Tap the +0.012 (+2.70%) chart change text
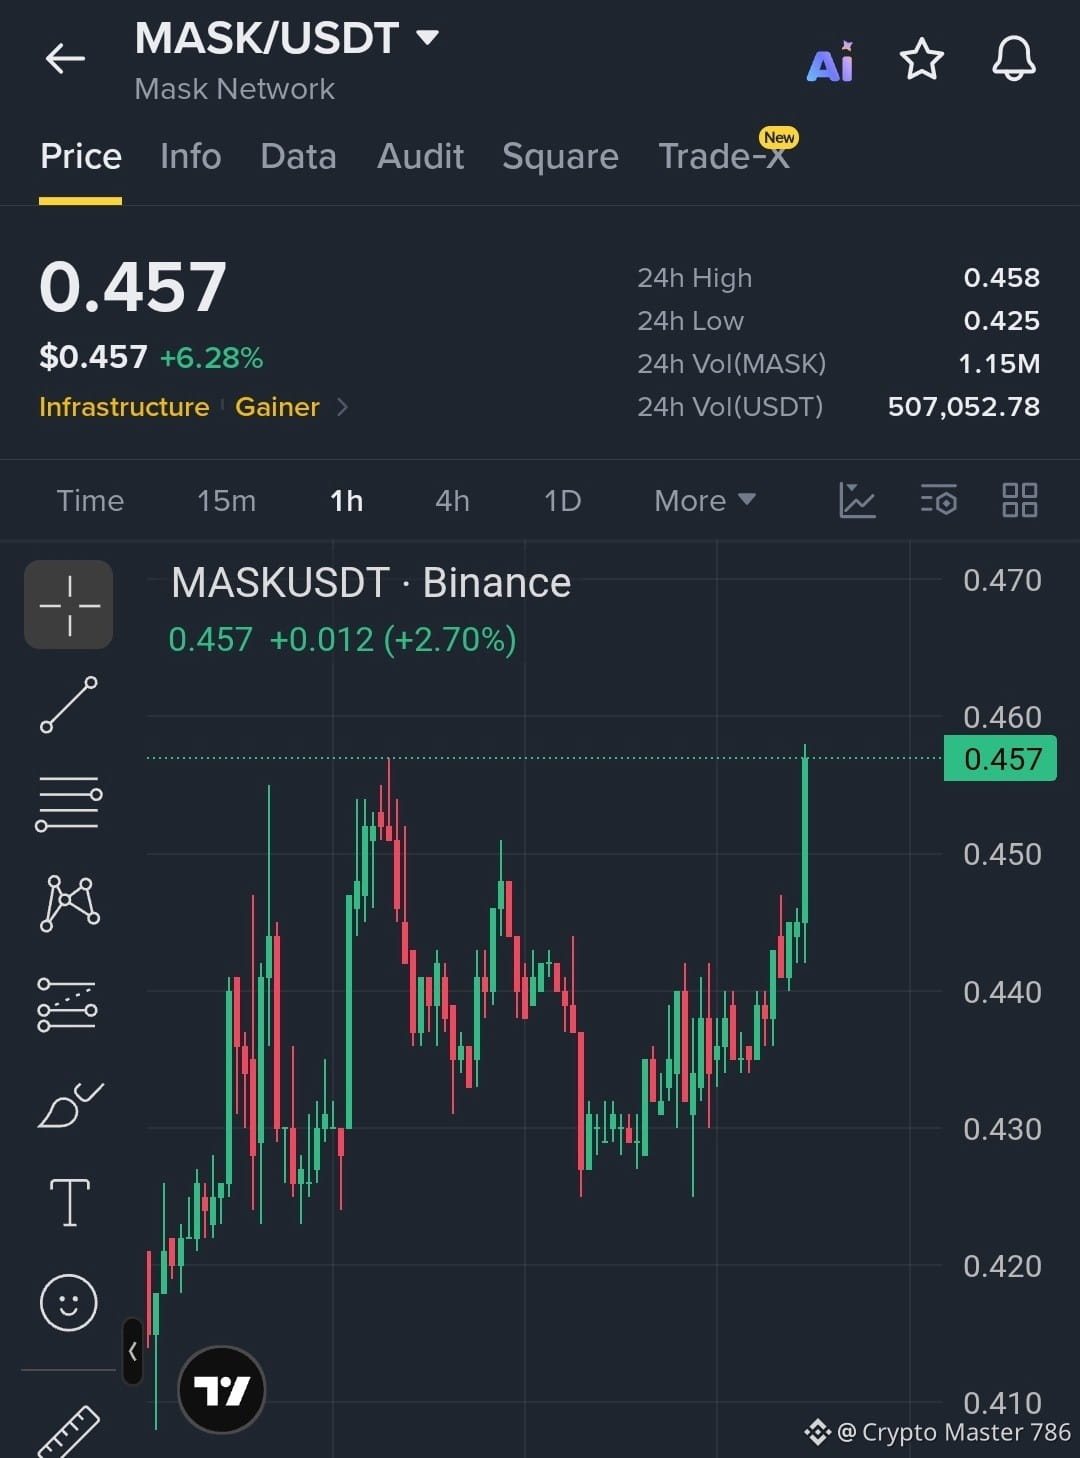 coord(393,640)
